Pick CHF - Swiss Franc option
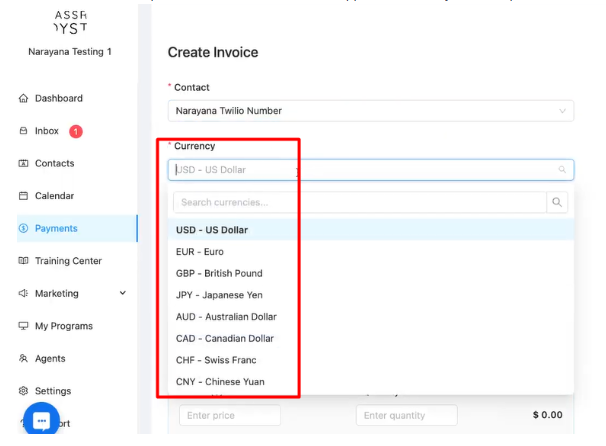Viewport: 606px width, 446px height. pyautogui.click(x=213, y=360)
